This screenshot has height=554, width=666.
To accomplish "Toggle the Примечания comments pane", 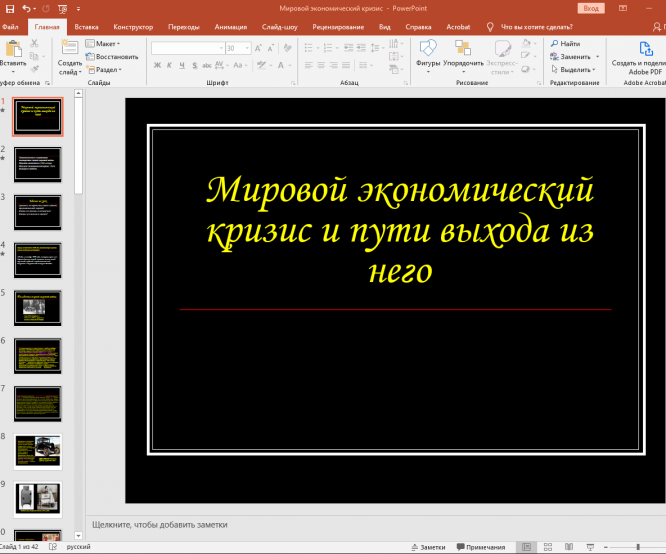I will [480, 547].
